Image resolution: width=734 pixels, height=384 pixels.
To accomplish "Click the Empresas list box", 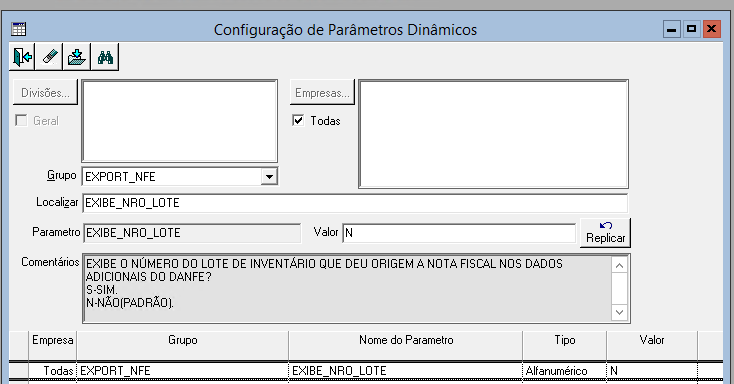I will click(493, 134).
